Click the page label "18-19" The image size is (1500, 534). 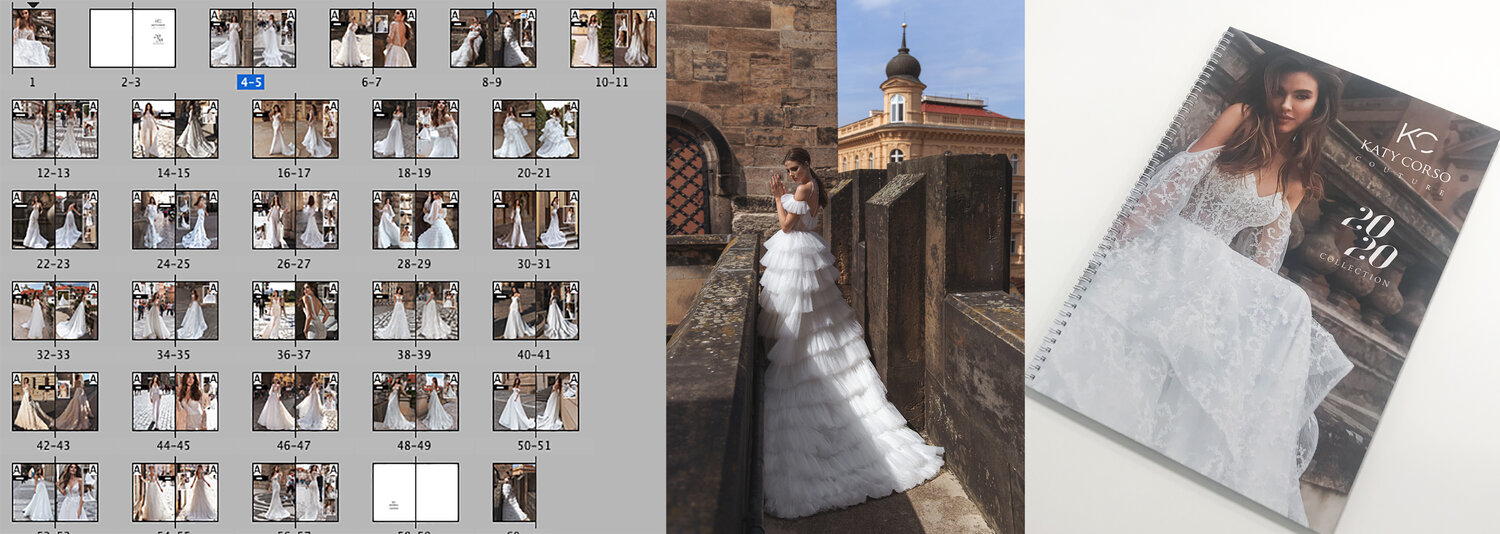414,173
